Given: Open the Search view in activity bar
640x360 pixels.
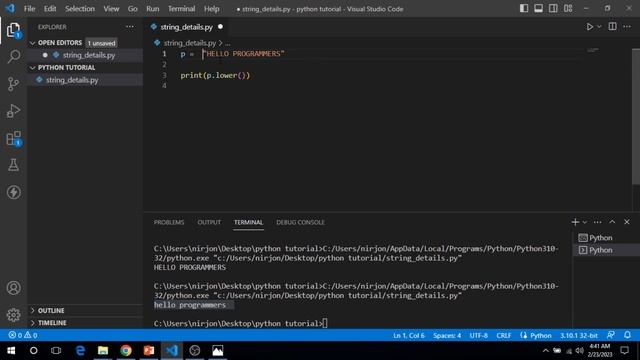Looking at the screenshot, I should [13, 56].
